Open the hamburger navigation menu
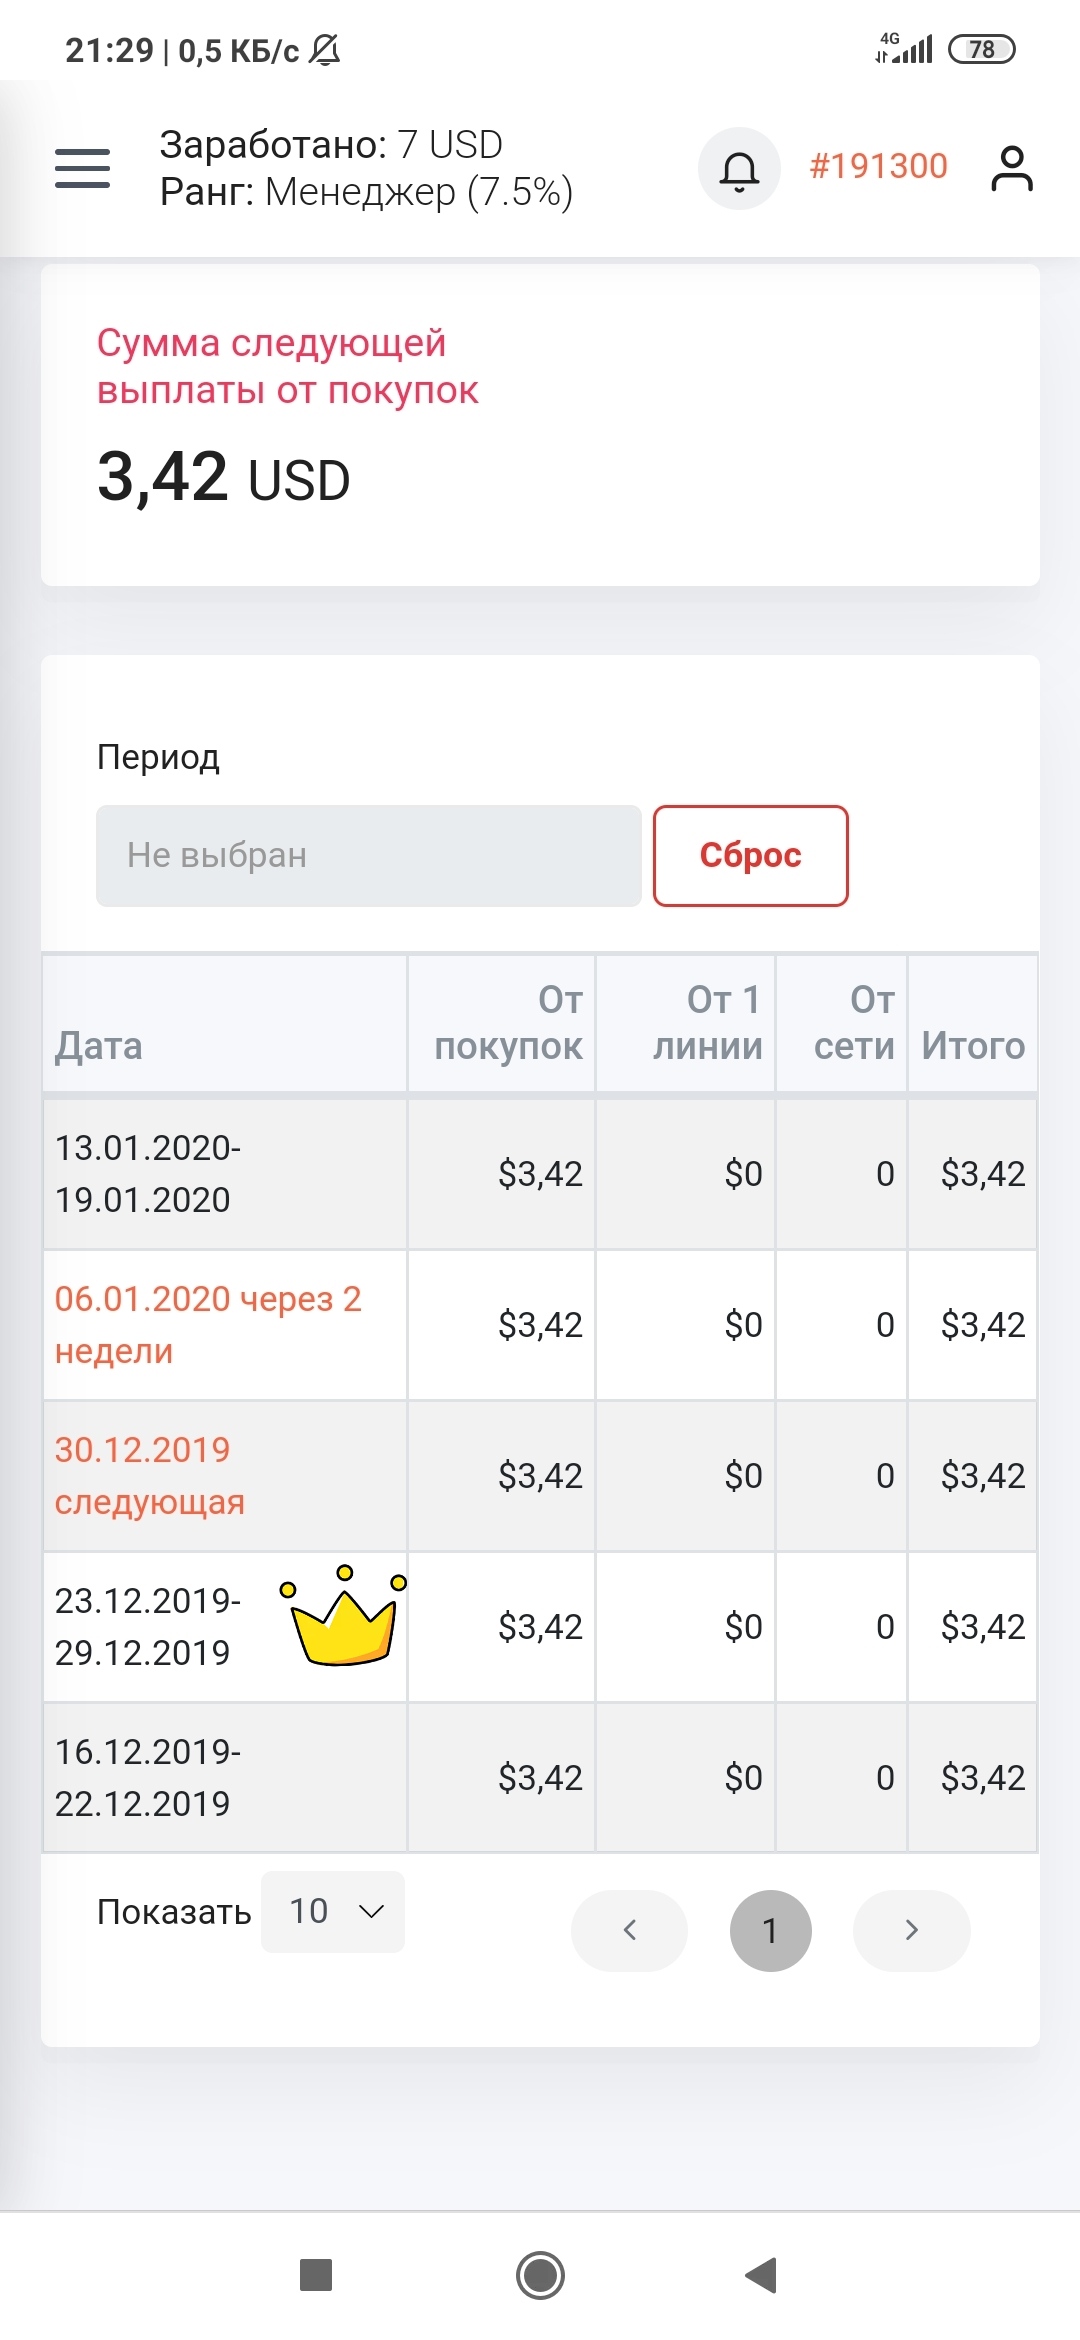This screenshot has width=1080, height=2340. tap(82, 168)
